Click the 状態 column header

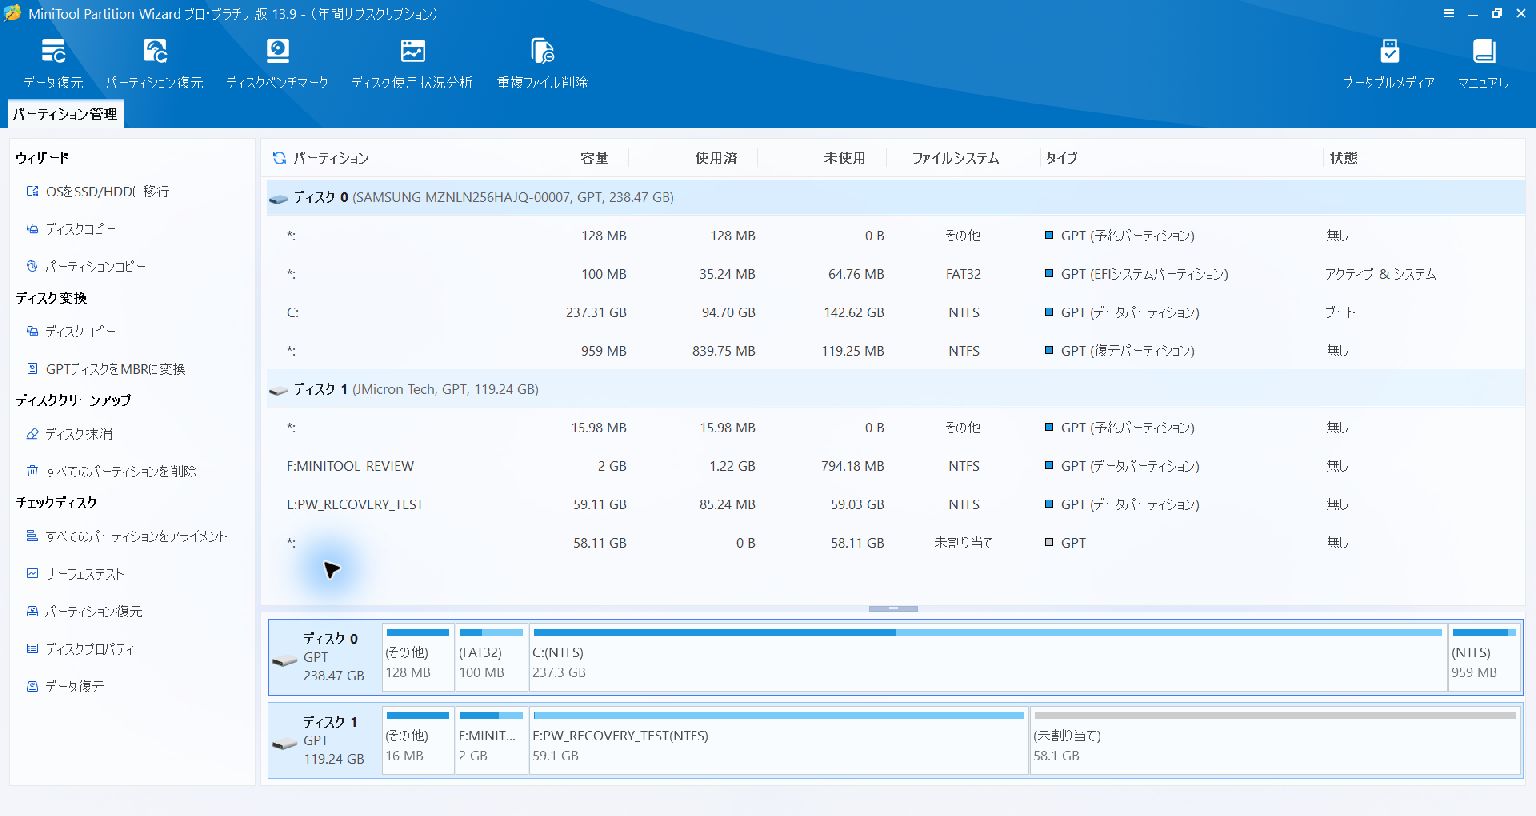1343,158
